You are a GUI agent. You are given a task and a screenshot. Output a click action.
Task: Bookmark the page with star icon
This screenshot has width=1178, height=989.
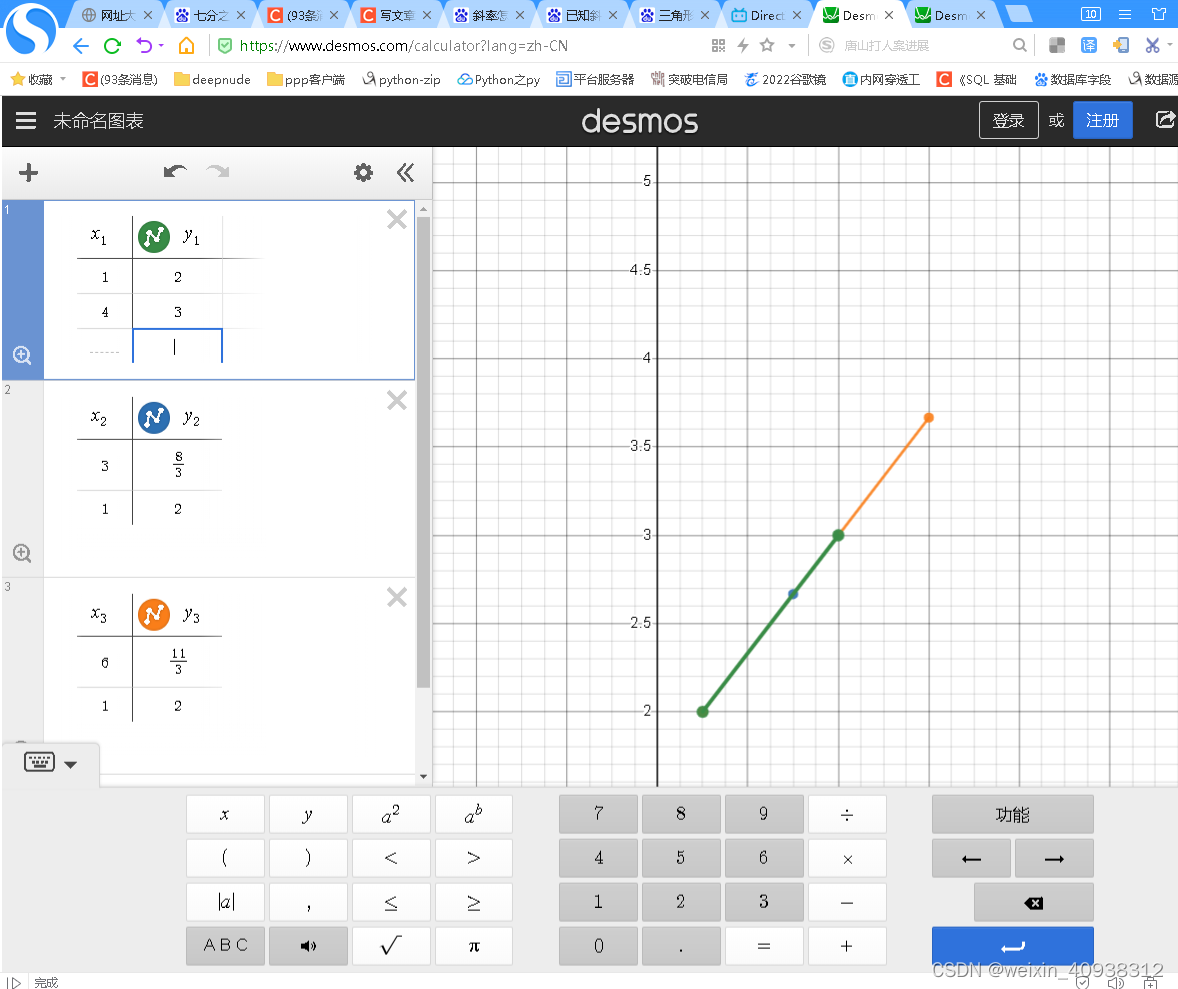767,46
